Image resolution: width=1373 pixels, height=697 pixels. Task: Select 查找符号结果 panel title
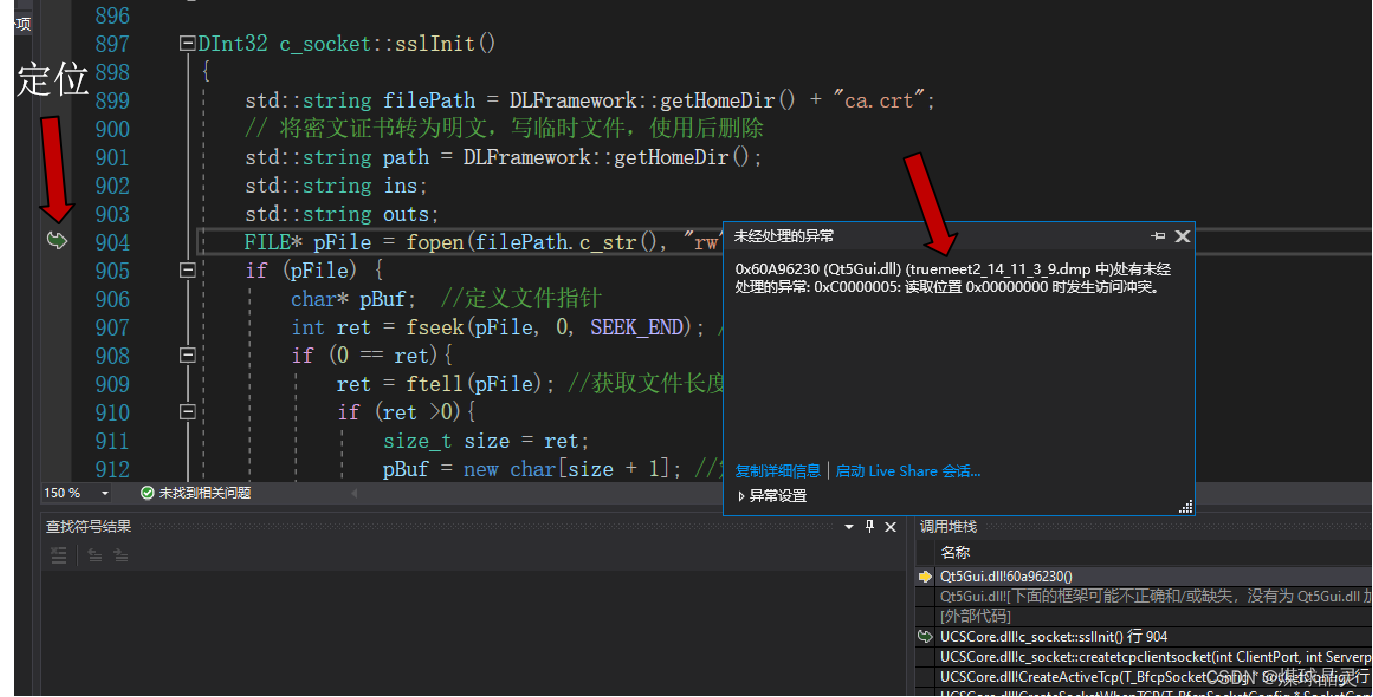[x=88, y=527]
